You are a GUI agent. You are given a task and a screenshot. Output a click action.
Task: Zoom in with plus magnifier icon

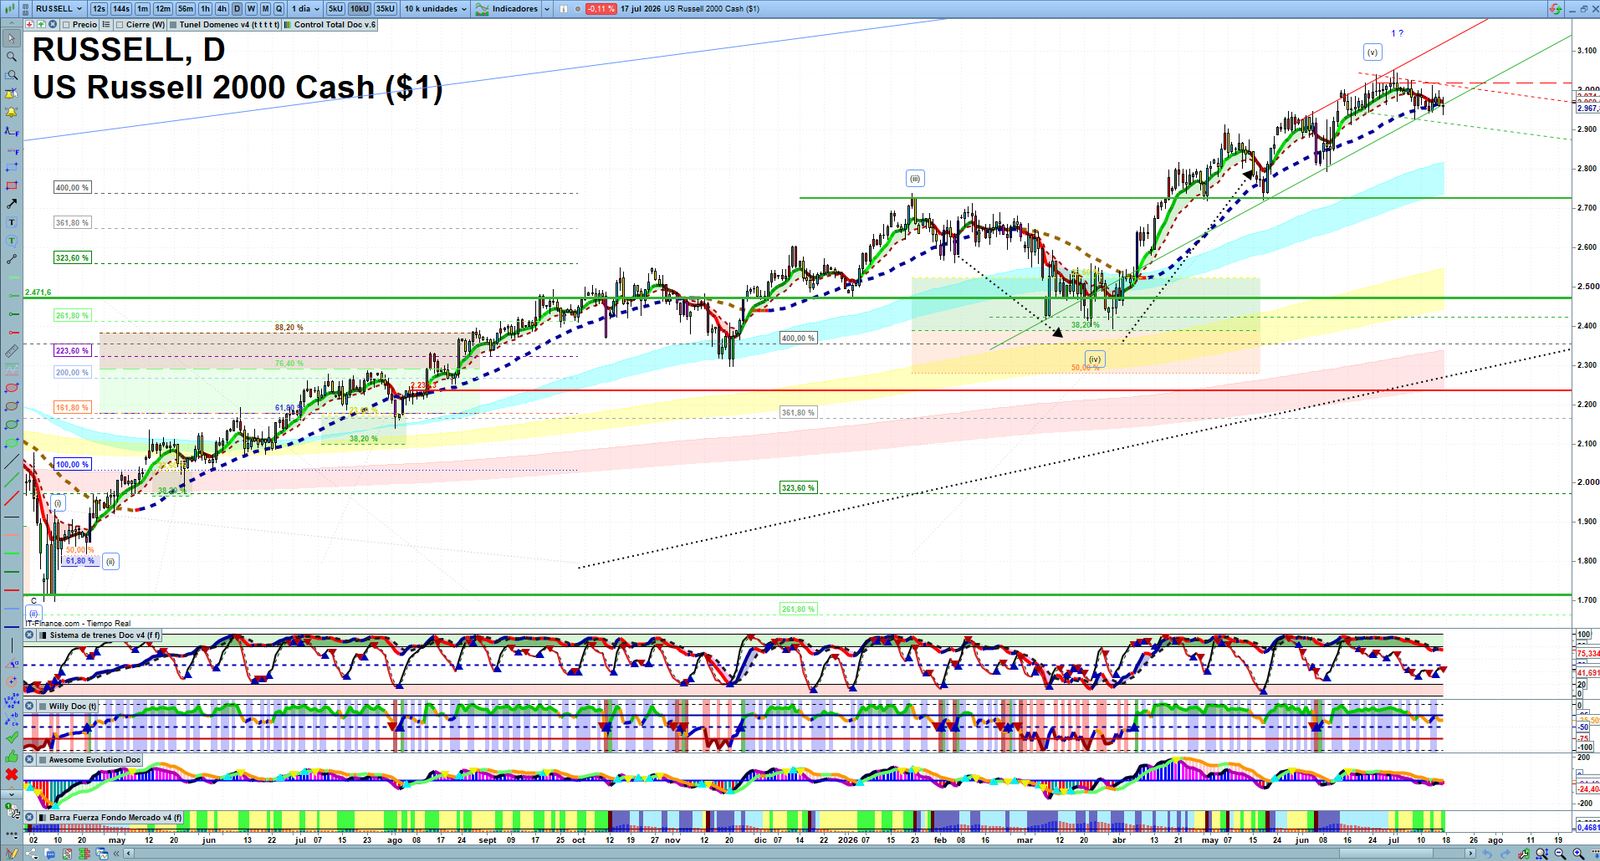tap(1578, 854)
